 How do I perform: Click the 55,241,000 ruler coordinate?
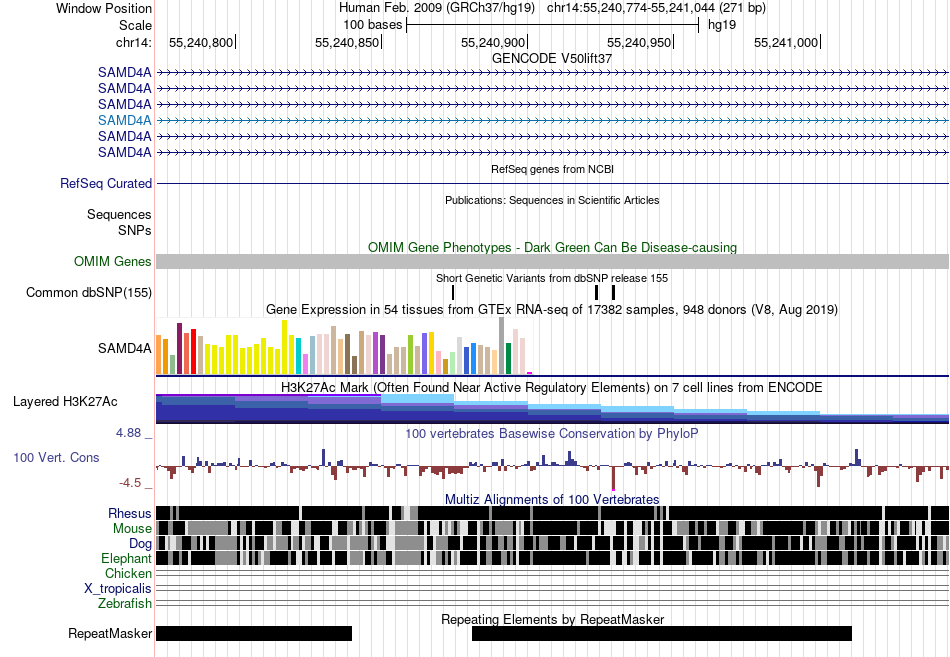[x=786, y=42]
